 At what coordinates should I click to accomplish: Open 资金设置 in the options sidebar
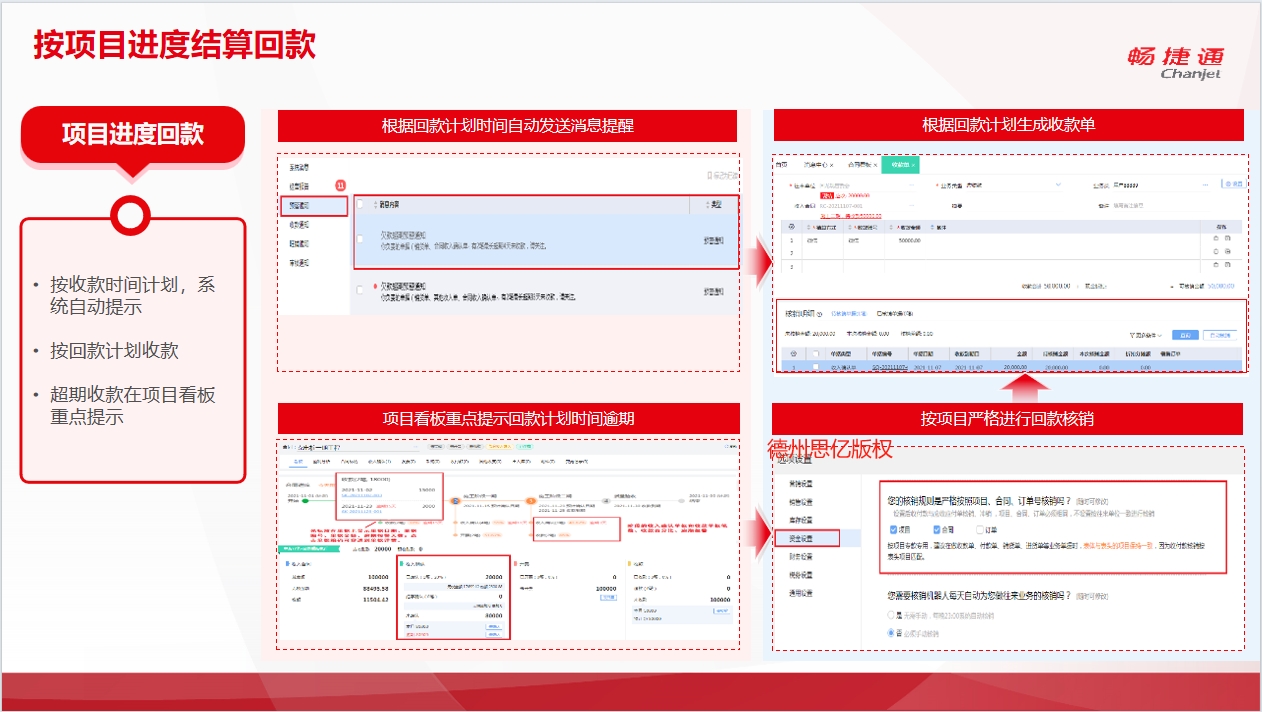(x=805, y=539)
